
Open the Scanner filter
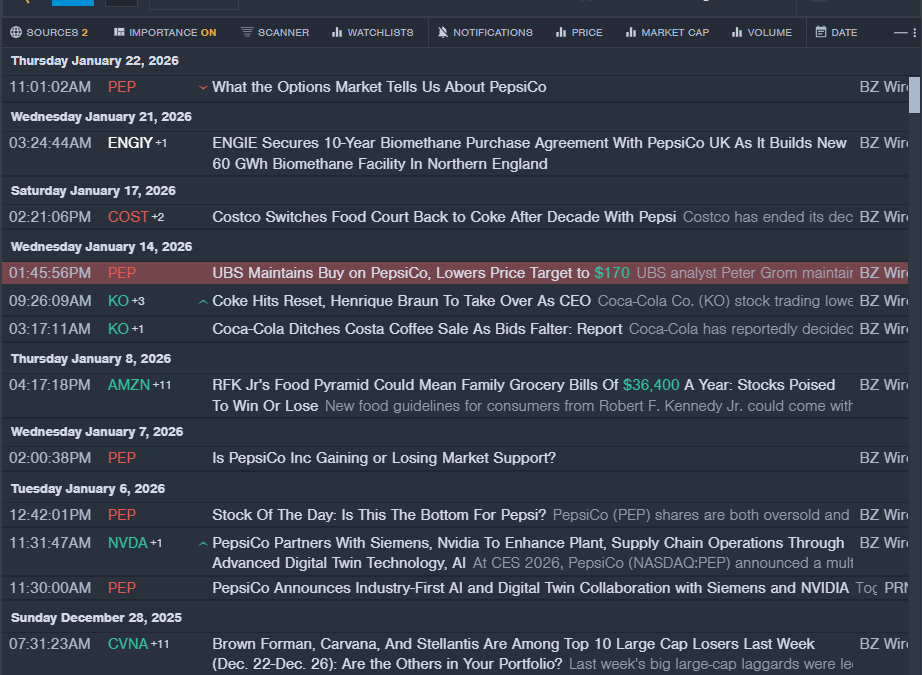point(275,32)
